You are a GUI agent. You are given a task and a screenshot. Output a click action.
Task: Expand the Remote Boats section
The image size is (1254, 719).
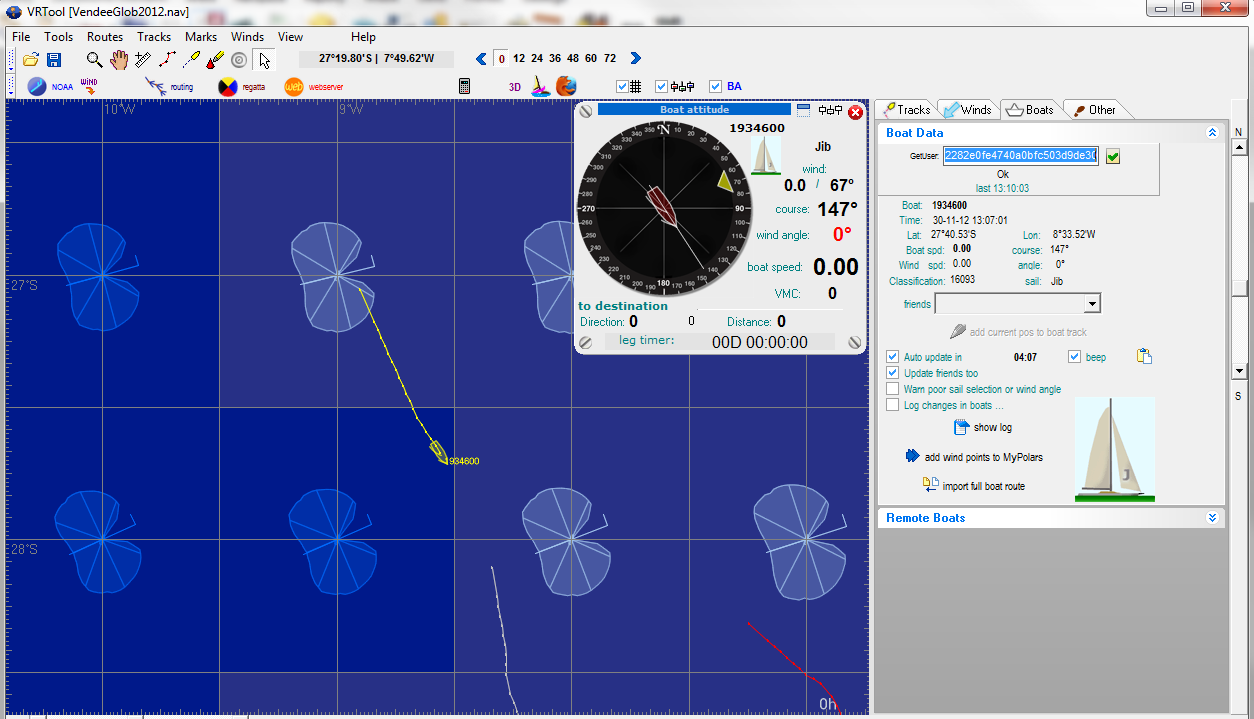click(1212, 518)
